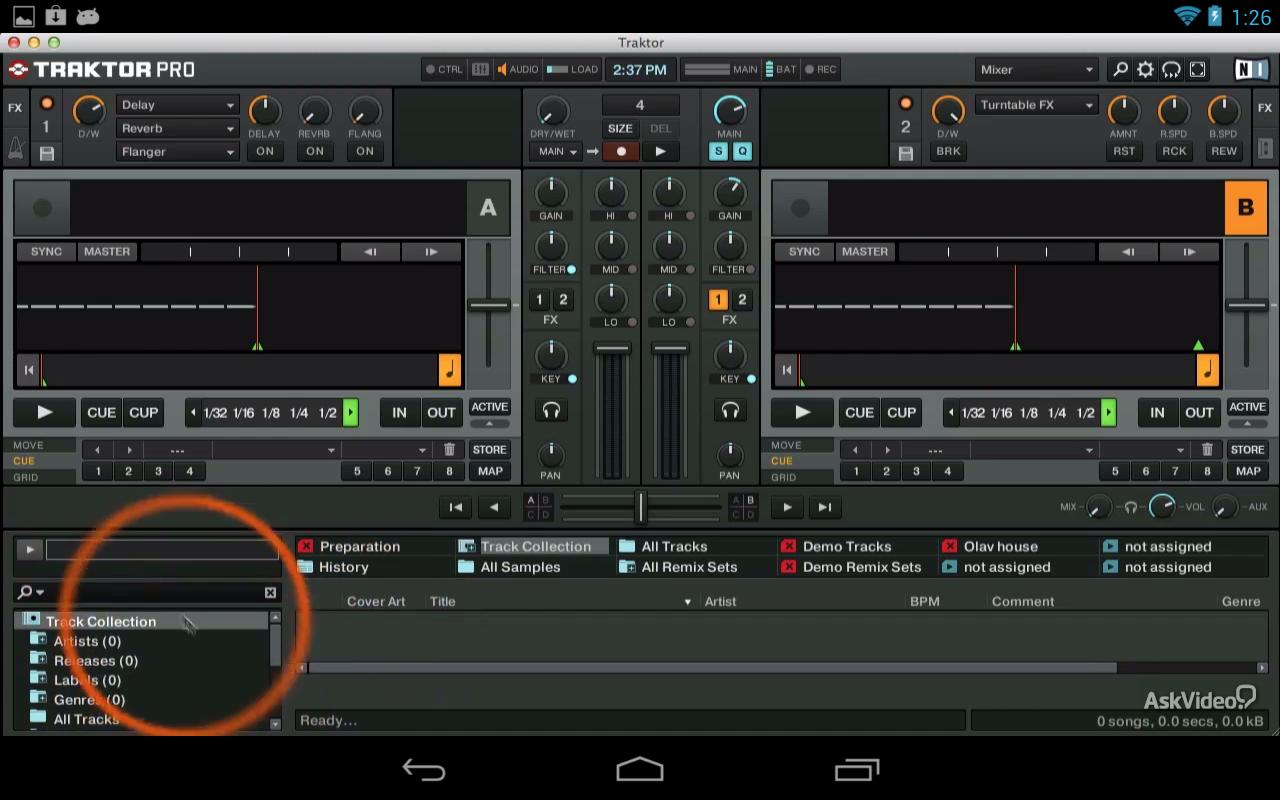
Task: Click the BRK button in FX unit 2
Action: pyautogui.click(x=948, y=151)
